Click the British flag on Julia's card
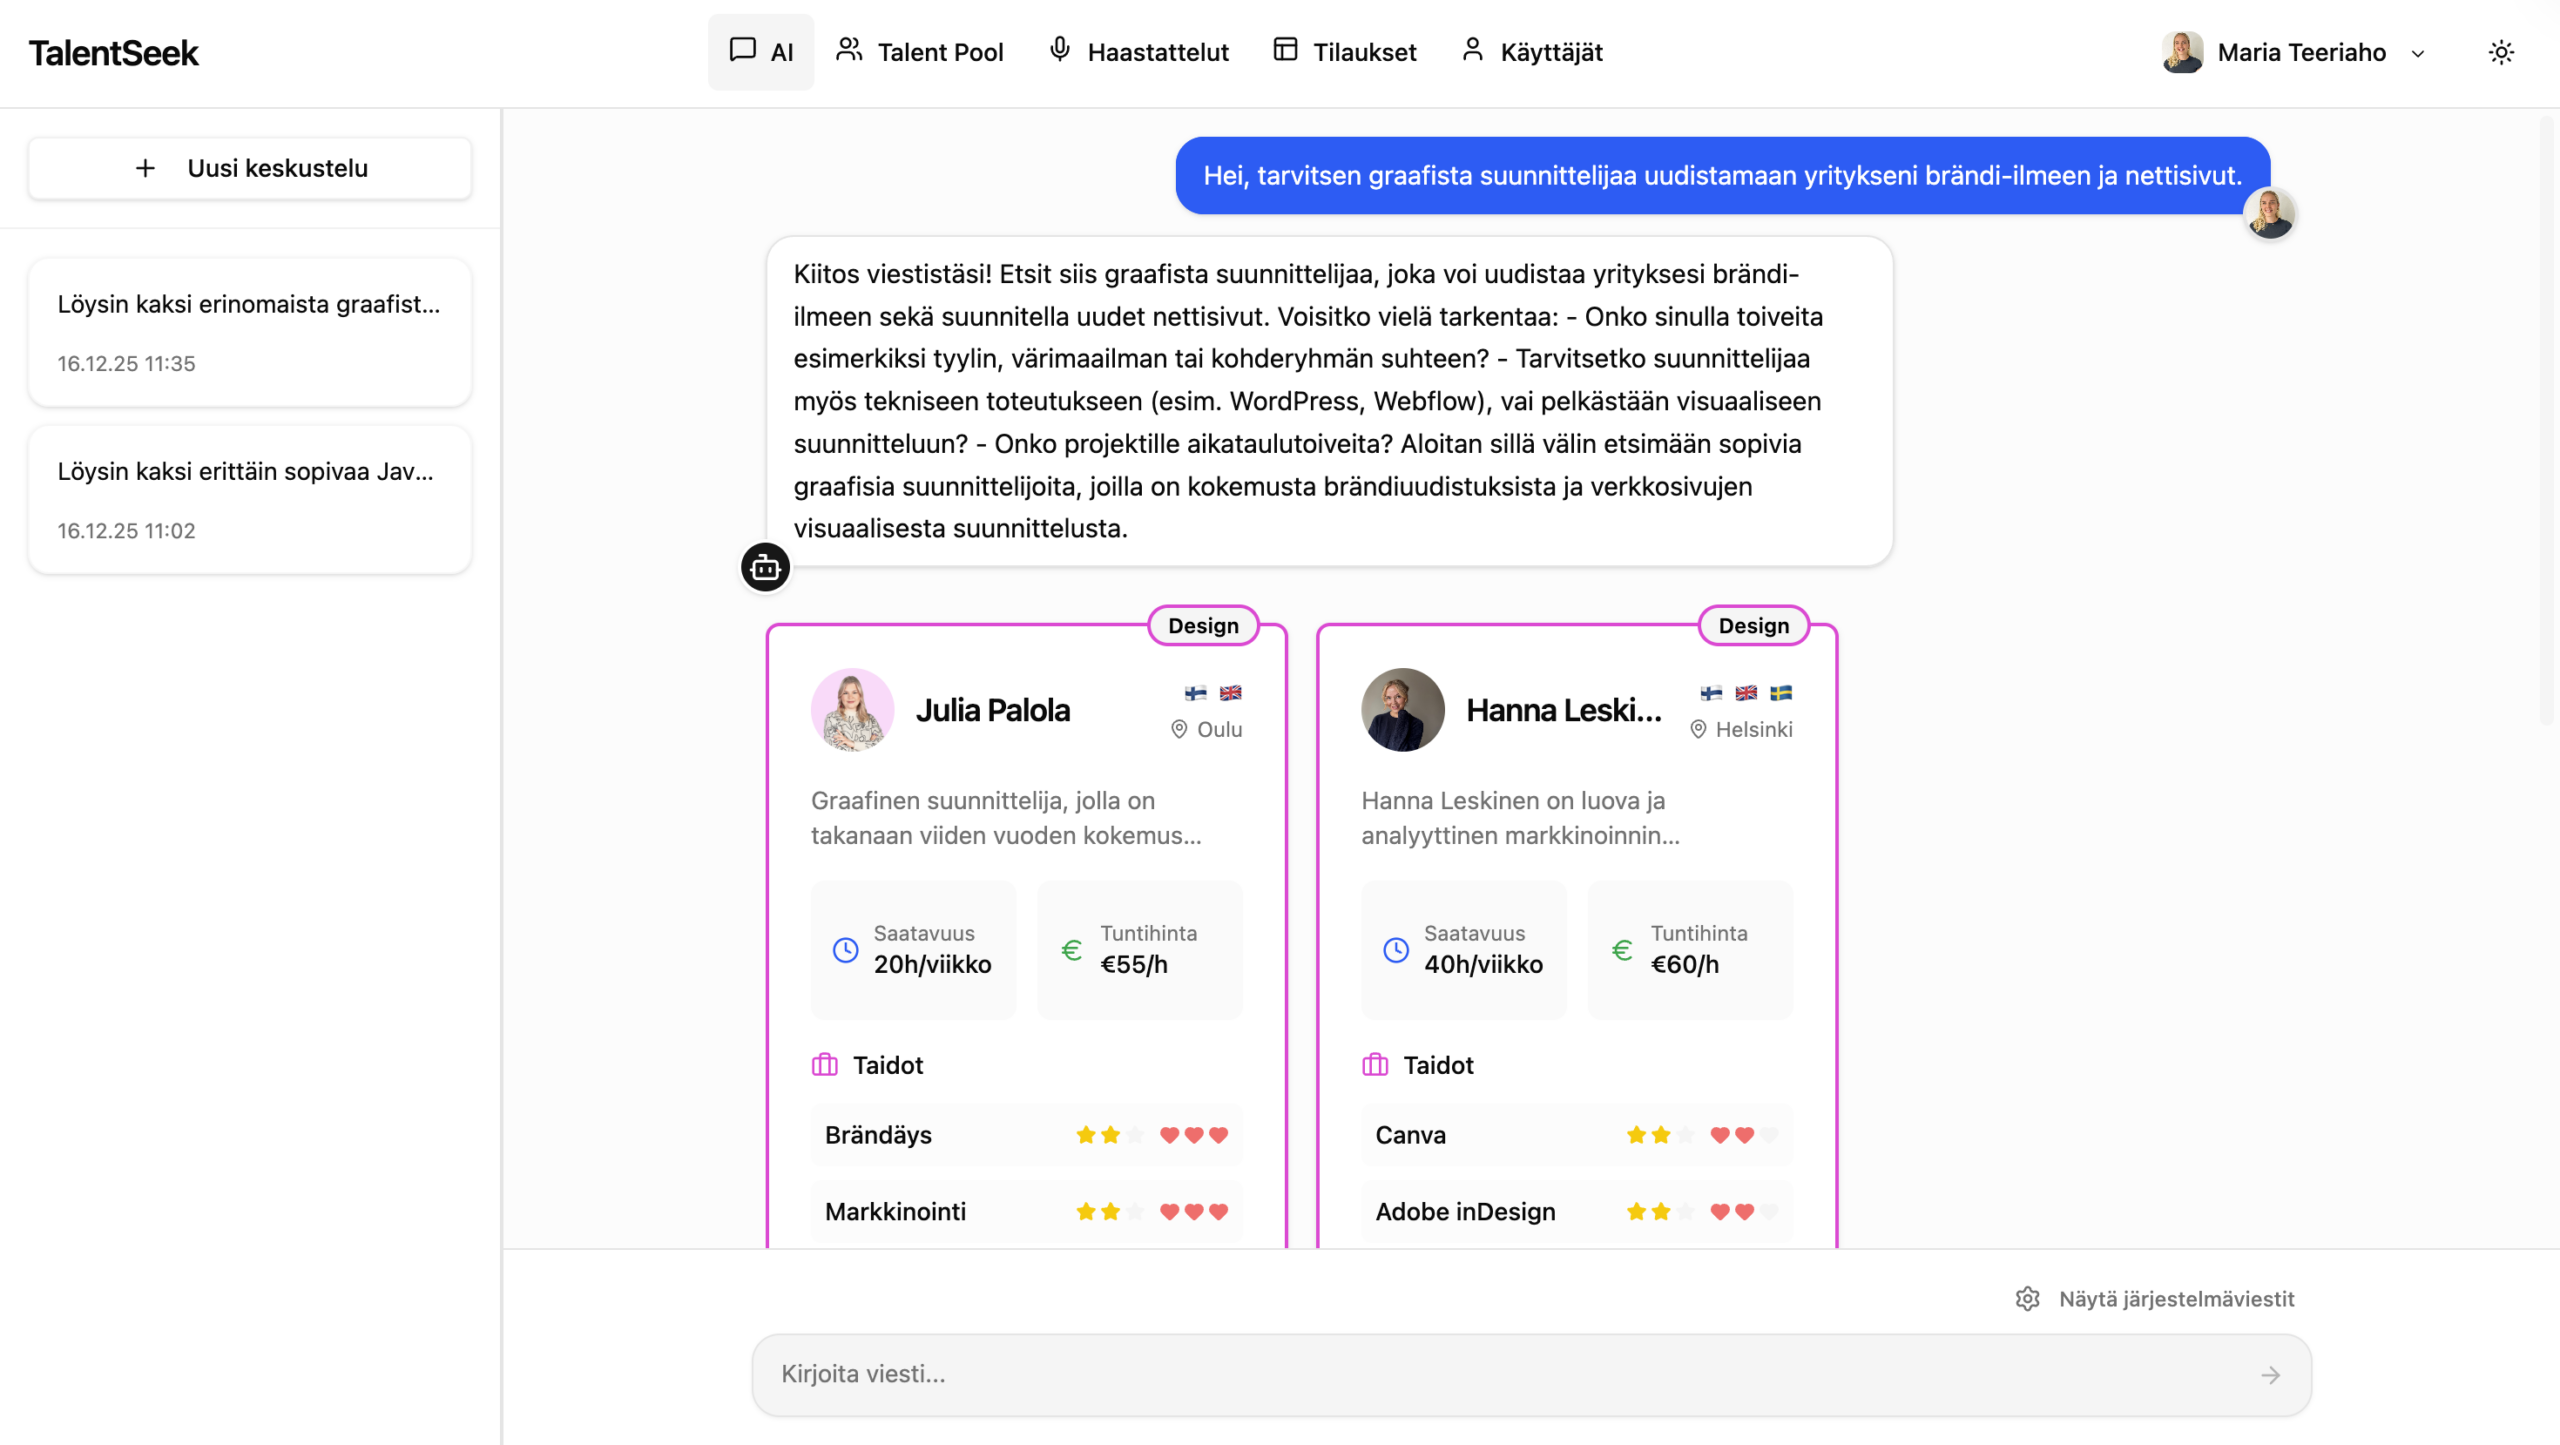Viewport: 2560px width, 1445px height. 1231,692
